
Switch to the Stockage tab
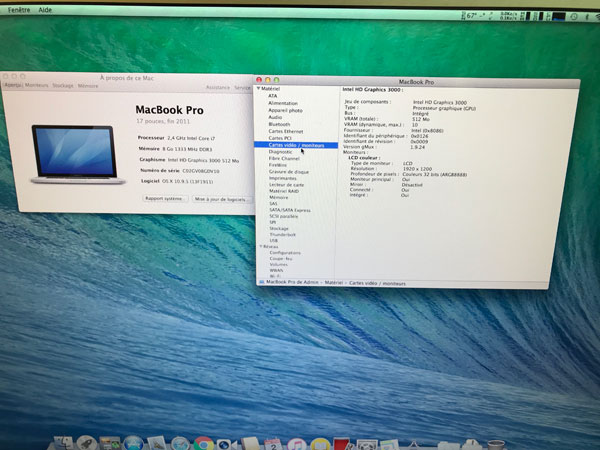63,86
